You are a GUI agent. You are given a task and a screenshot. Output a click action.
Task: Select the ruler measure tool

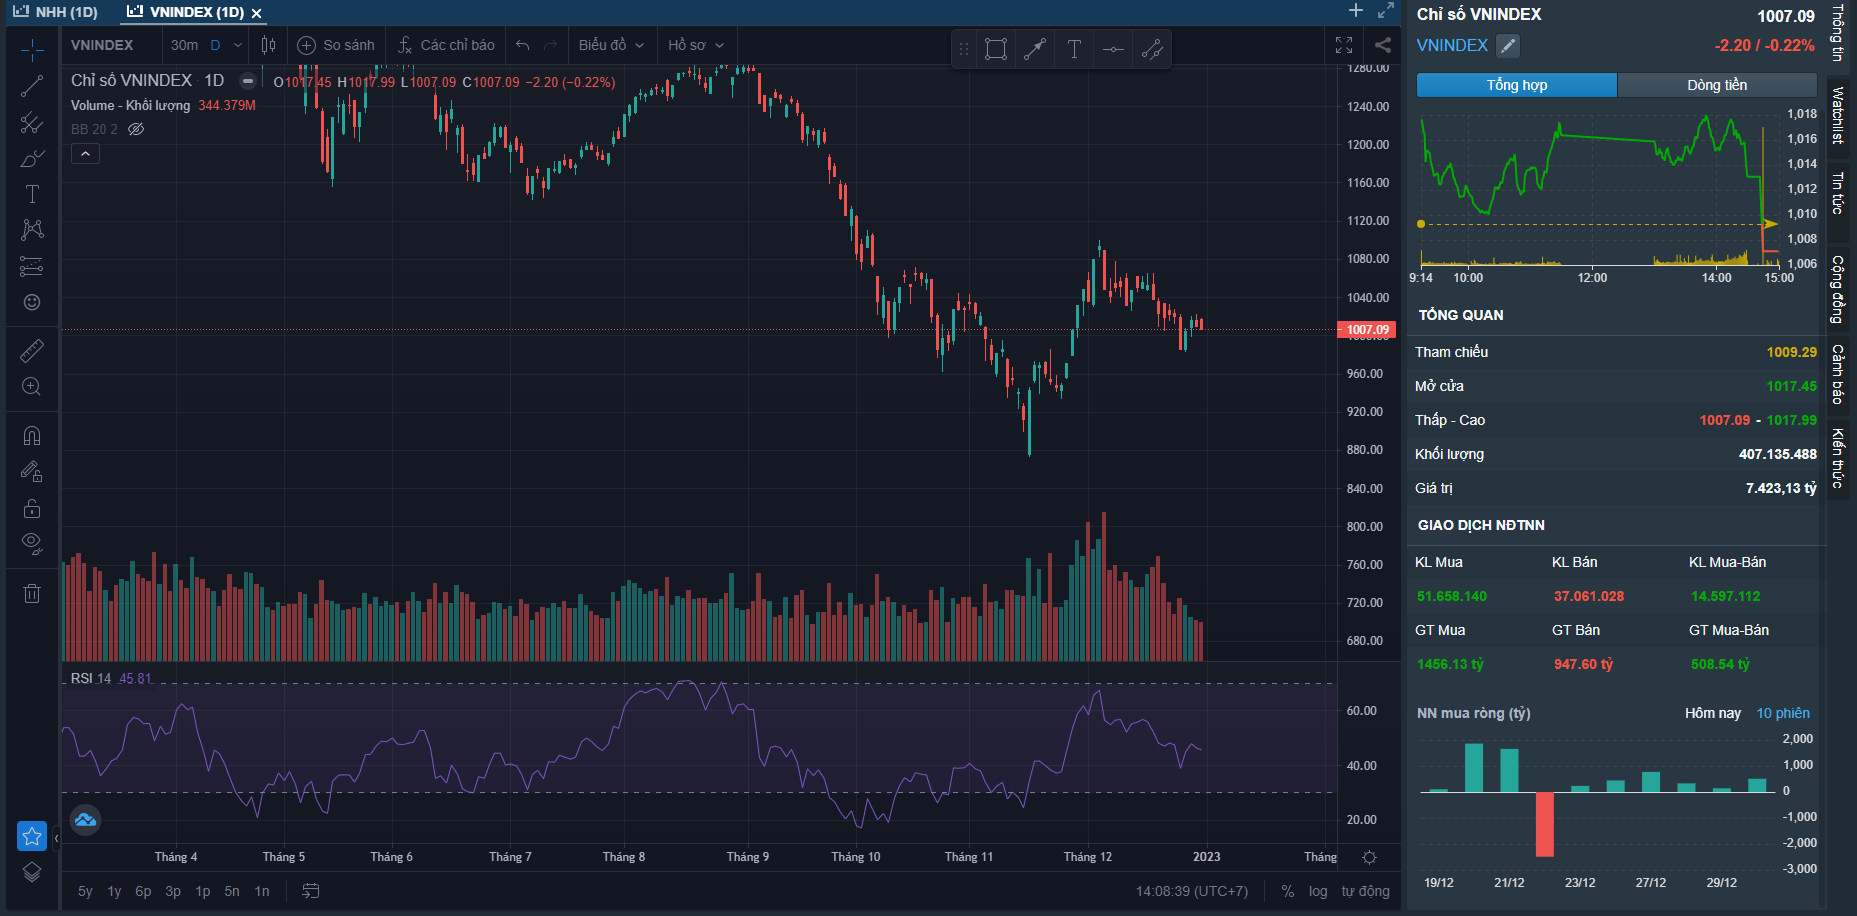tap(32, 351)
